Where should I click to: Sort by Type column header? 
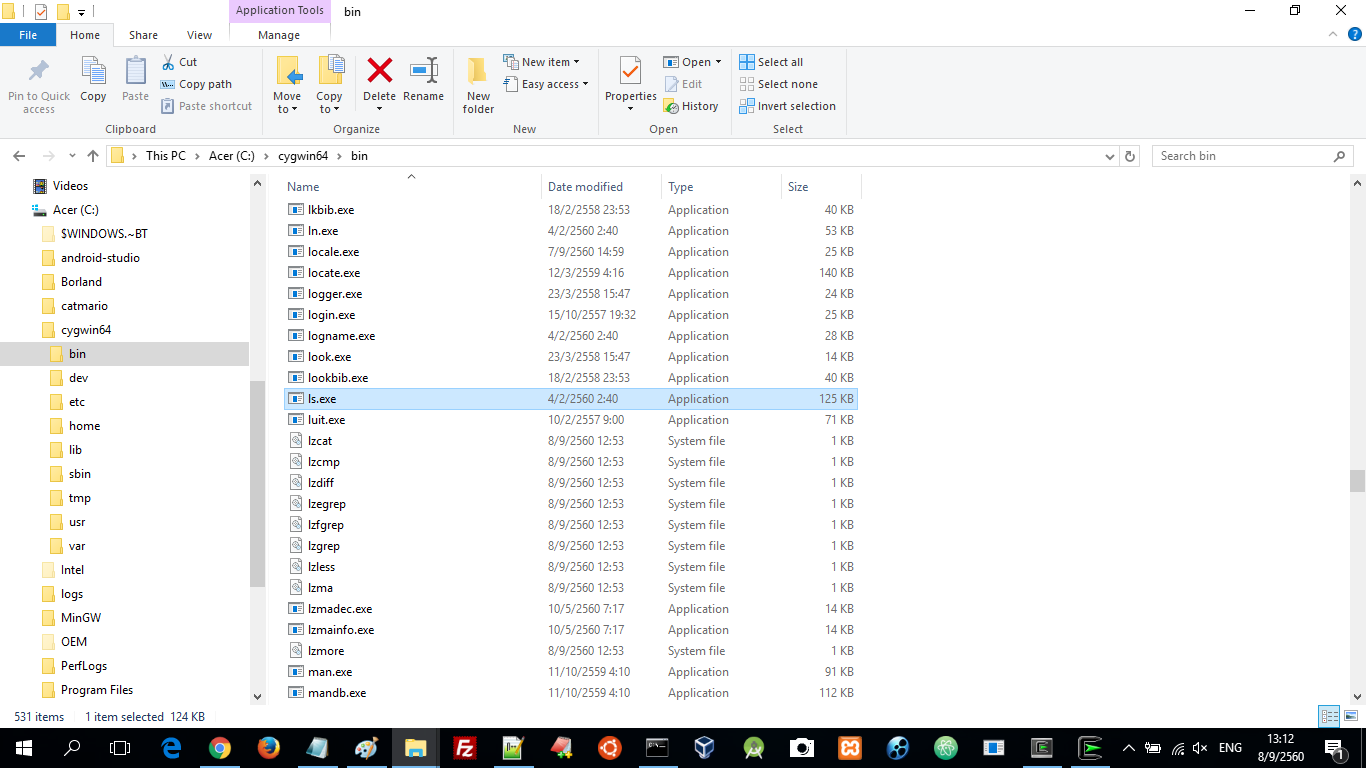pos(681,187)
